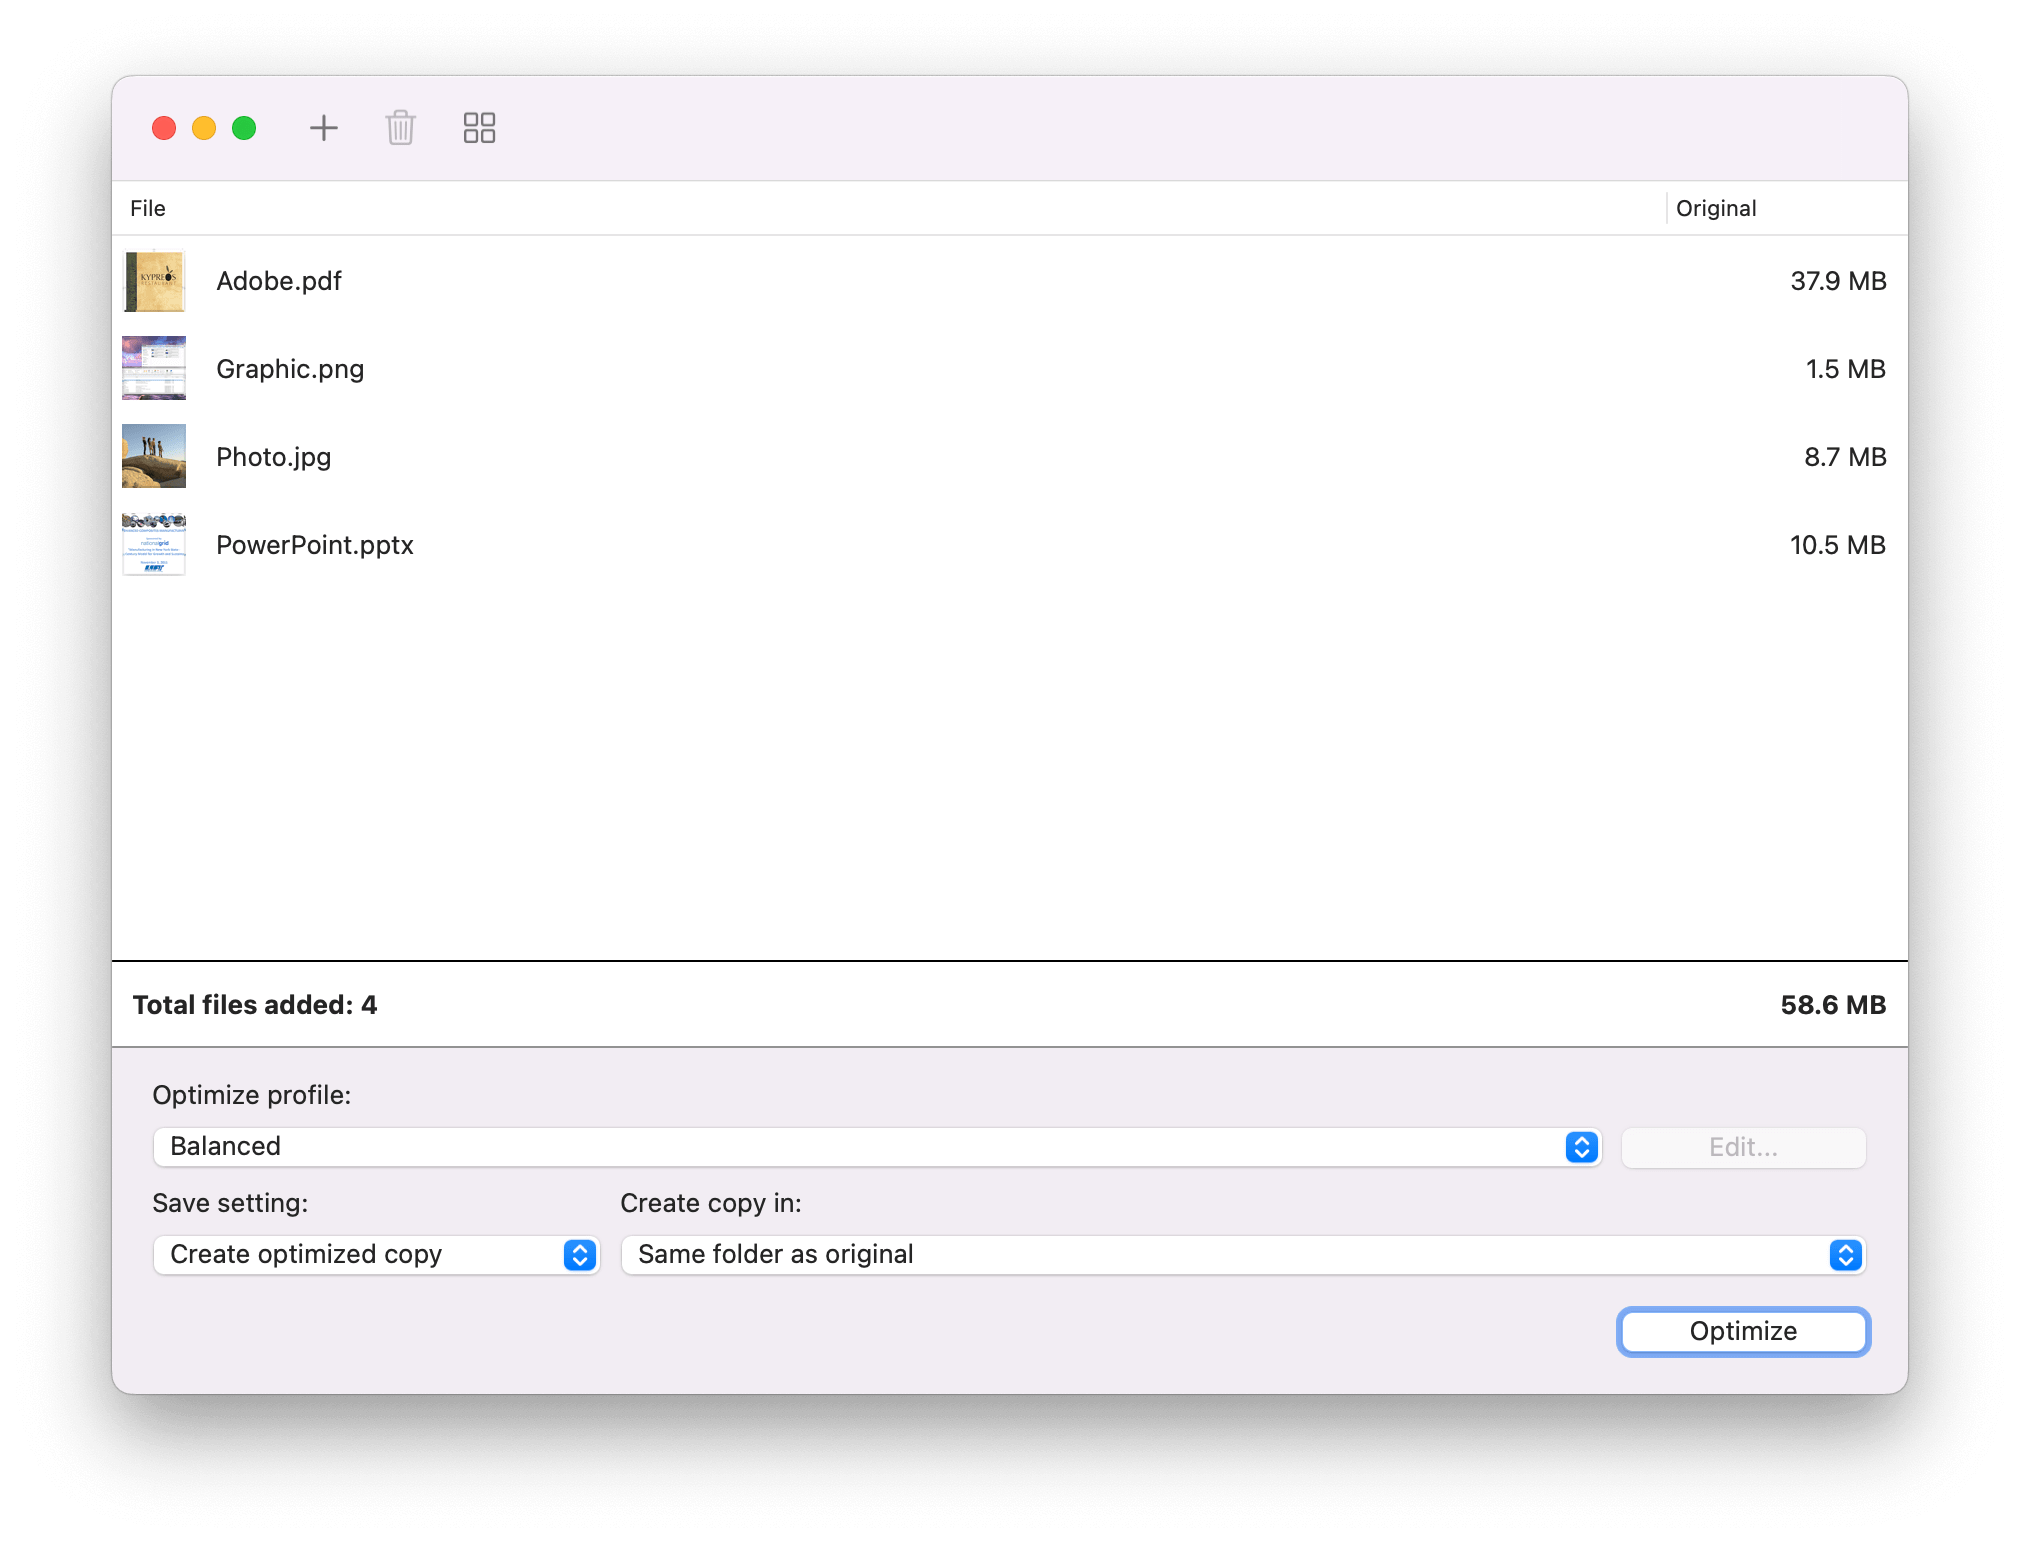The width and height of the screenshot is (2020, 1542).
Task: Add new files with the plus icon
Action: click(x=324, y=128)
